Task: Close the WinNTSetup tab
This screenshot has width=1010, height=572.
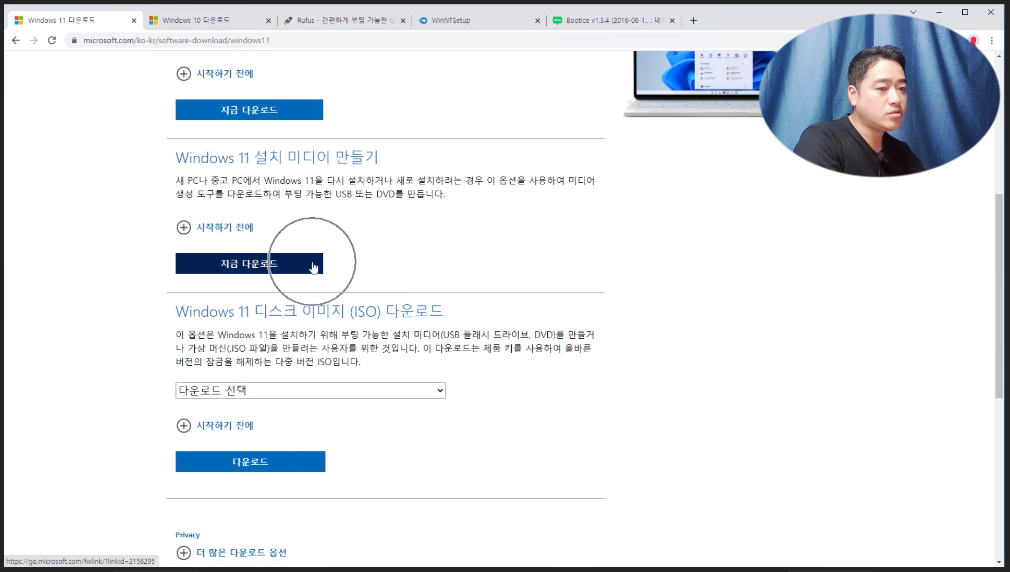Action: pyautogui.click(x=538, y=21)
